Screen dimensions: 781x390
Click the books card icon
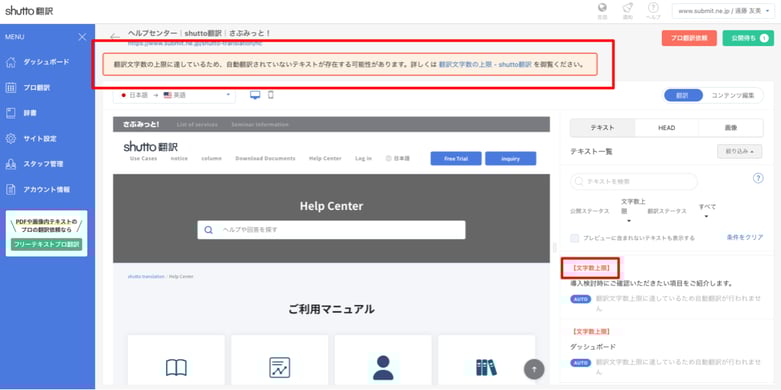point(487,367)
